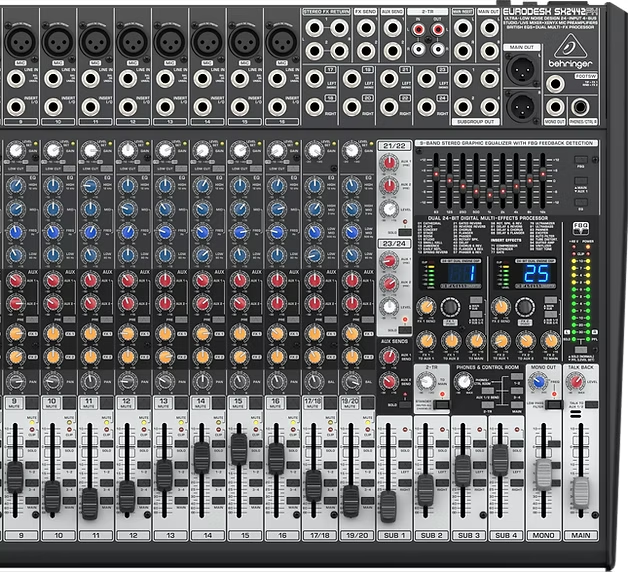Click the FBQ logo badge above the meters
Viewport: 628px width, 572px height.
click(x=580, y=228)
